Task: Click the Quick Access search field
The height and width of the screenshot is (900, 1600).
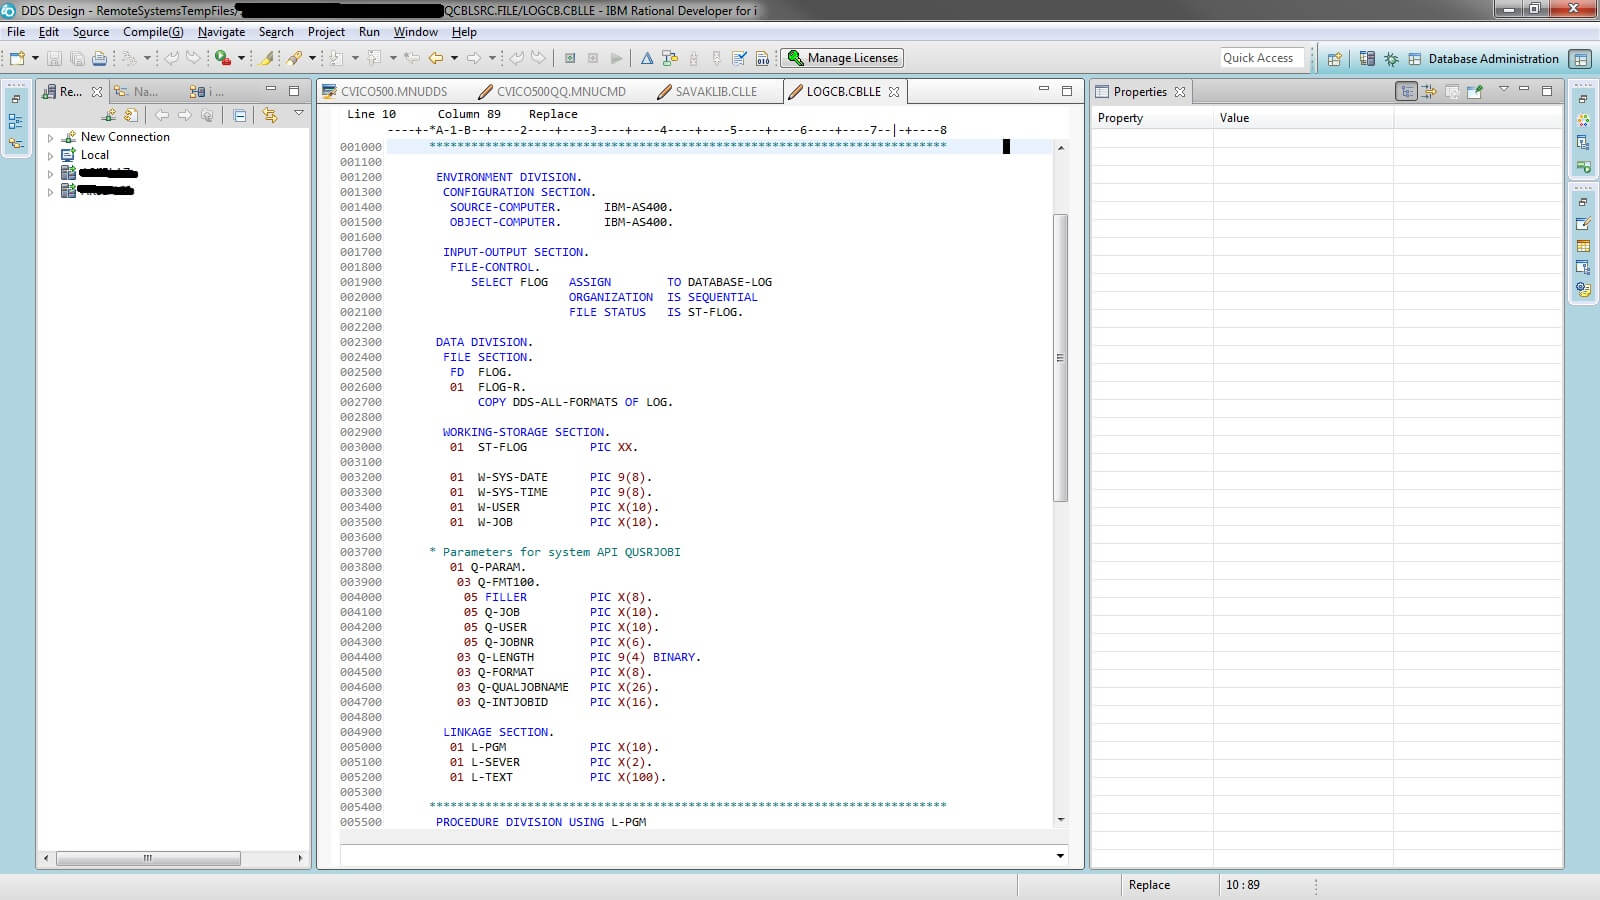Action: [x=1260, y=58]
